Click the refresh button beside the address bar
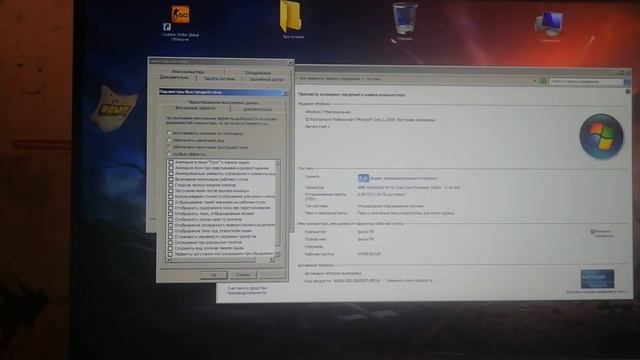640x360 pixels. 542,81
